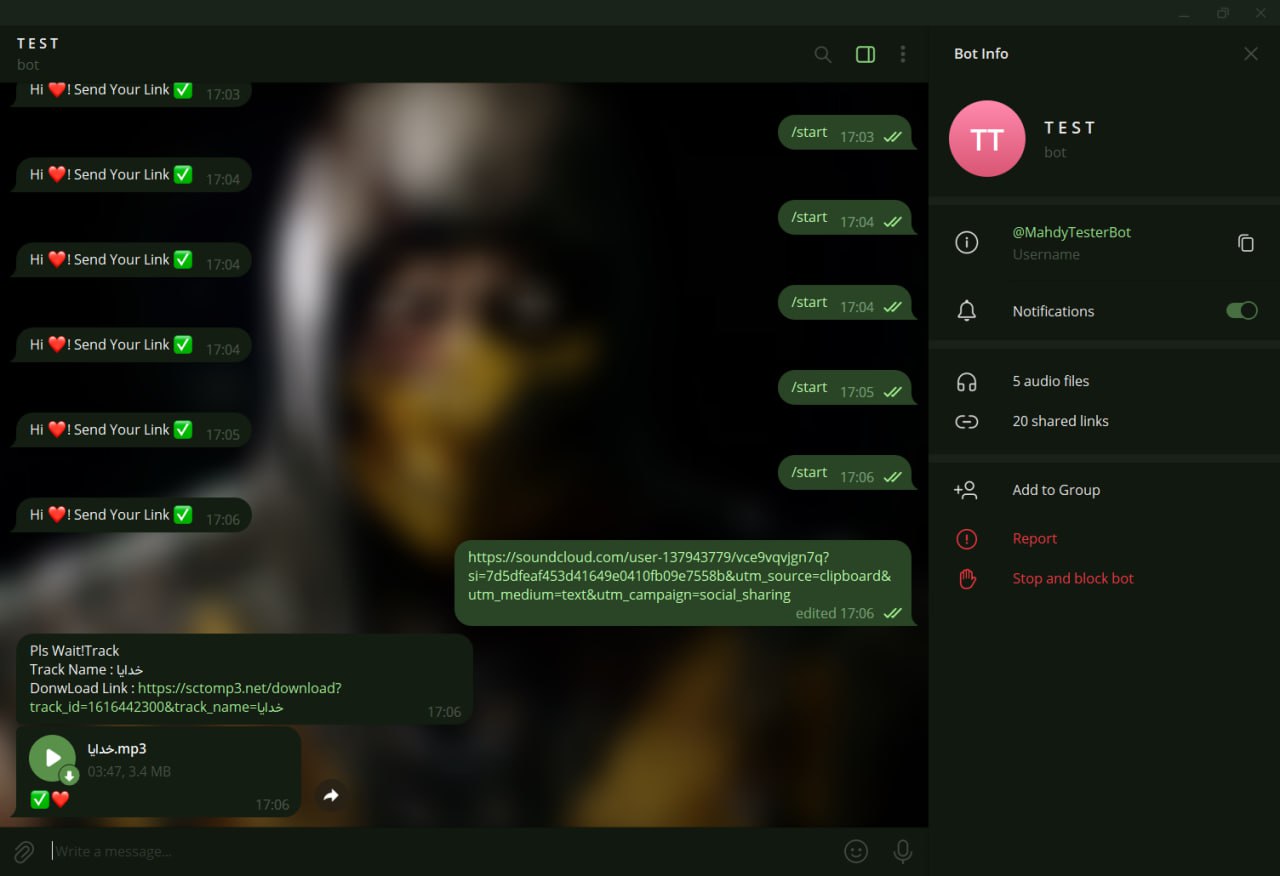Focus the Write a message input field
This screenshot has height=876, width=1280.
(442, 852)
